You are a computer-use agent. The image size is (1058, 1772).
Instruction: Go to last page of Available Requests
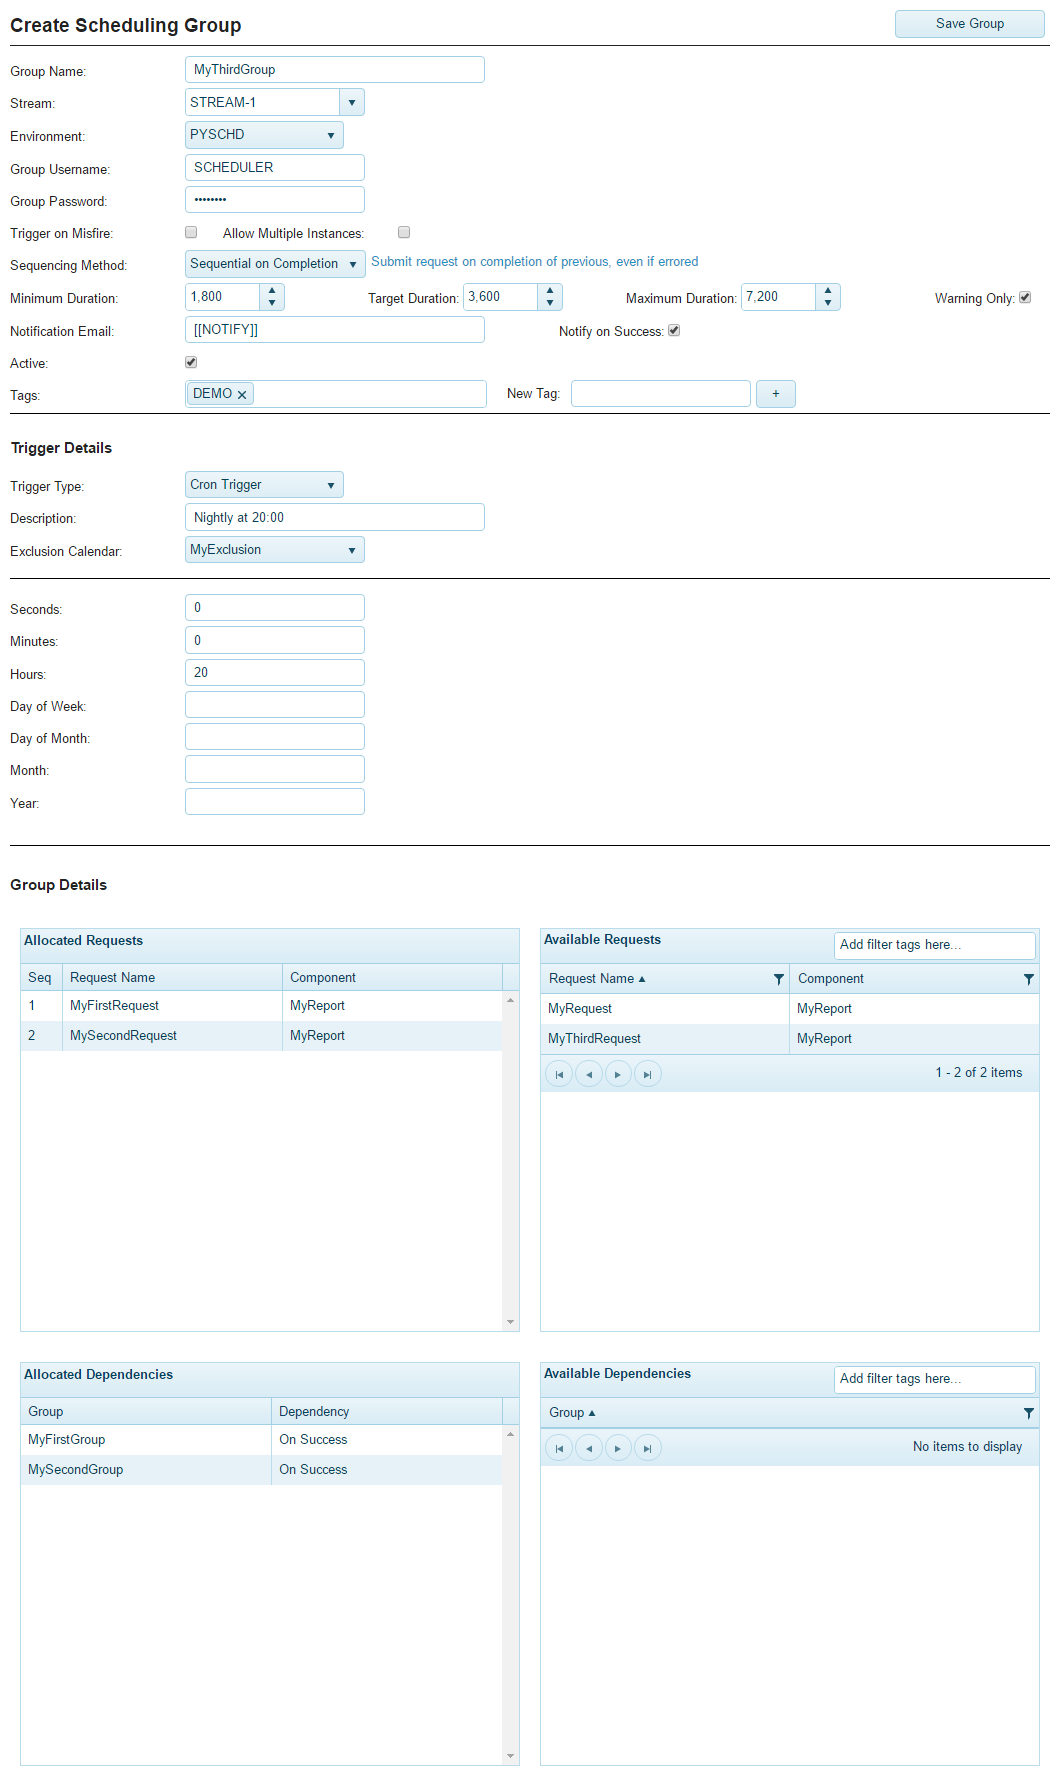(x=648, y=1074)
